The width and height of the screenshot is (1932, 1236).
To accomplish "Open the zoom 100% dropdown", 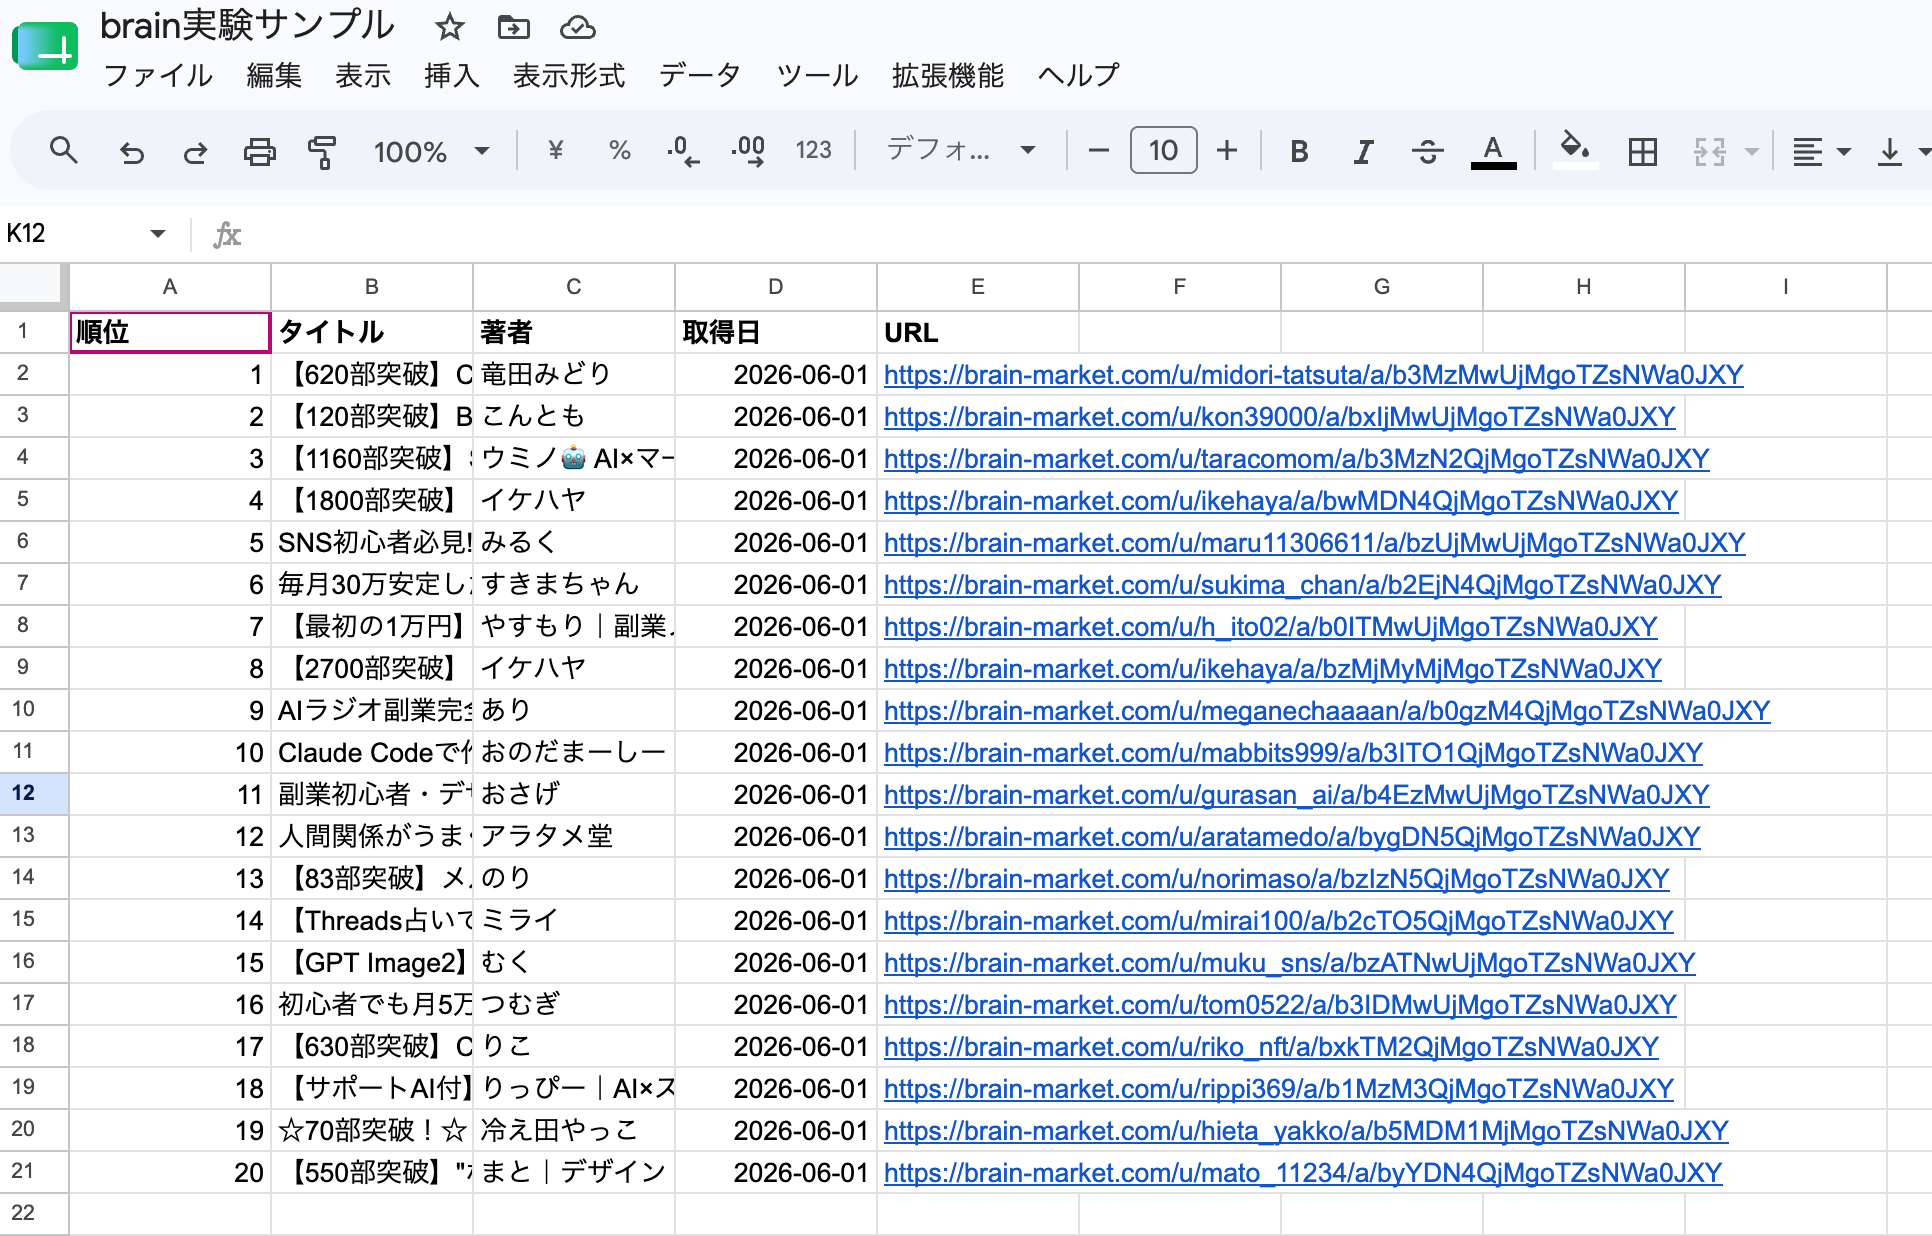I will click(x=431, y=151).
